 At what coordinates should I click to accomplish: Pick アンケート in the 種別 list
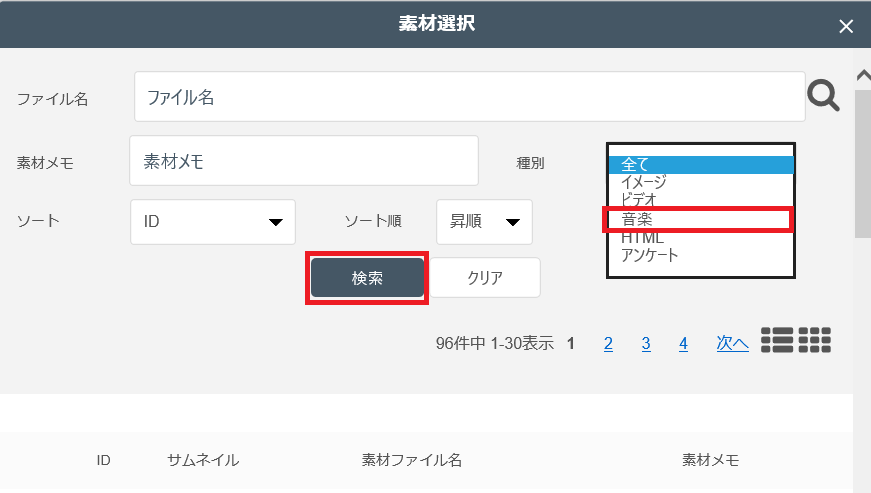pyautogui.click(x=700, y=255)
